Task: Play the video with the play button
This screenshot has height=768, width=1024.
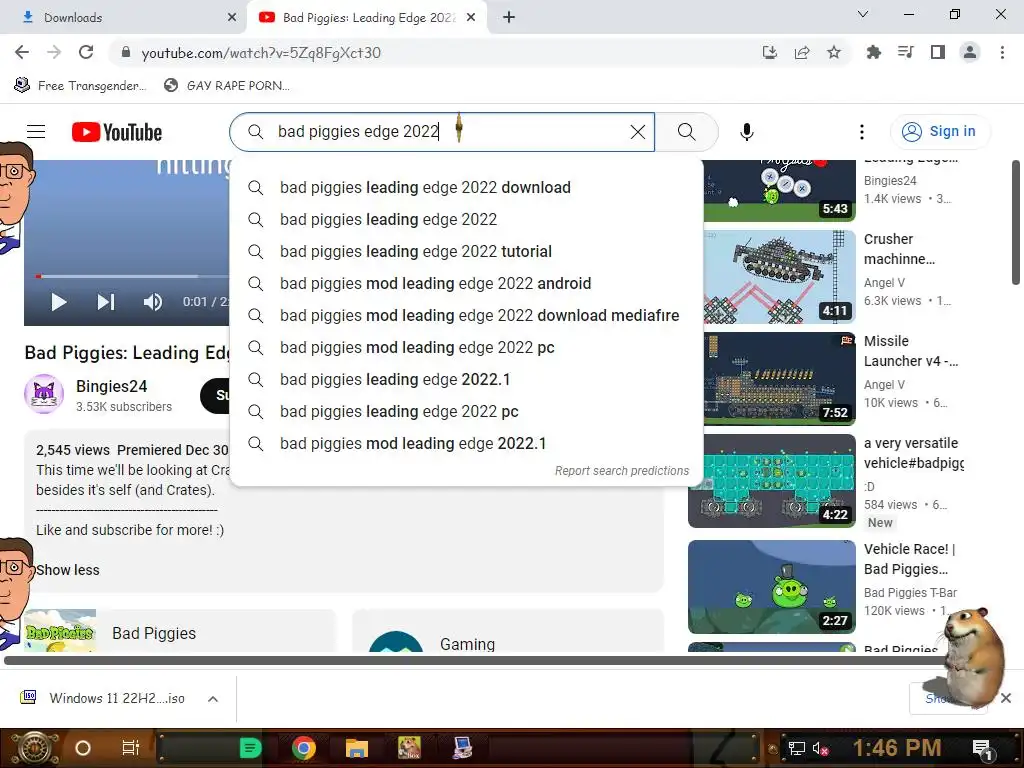Action: 59,302
